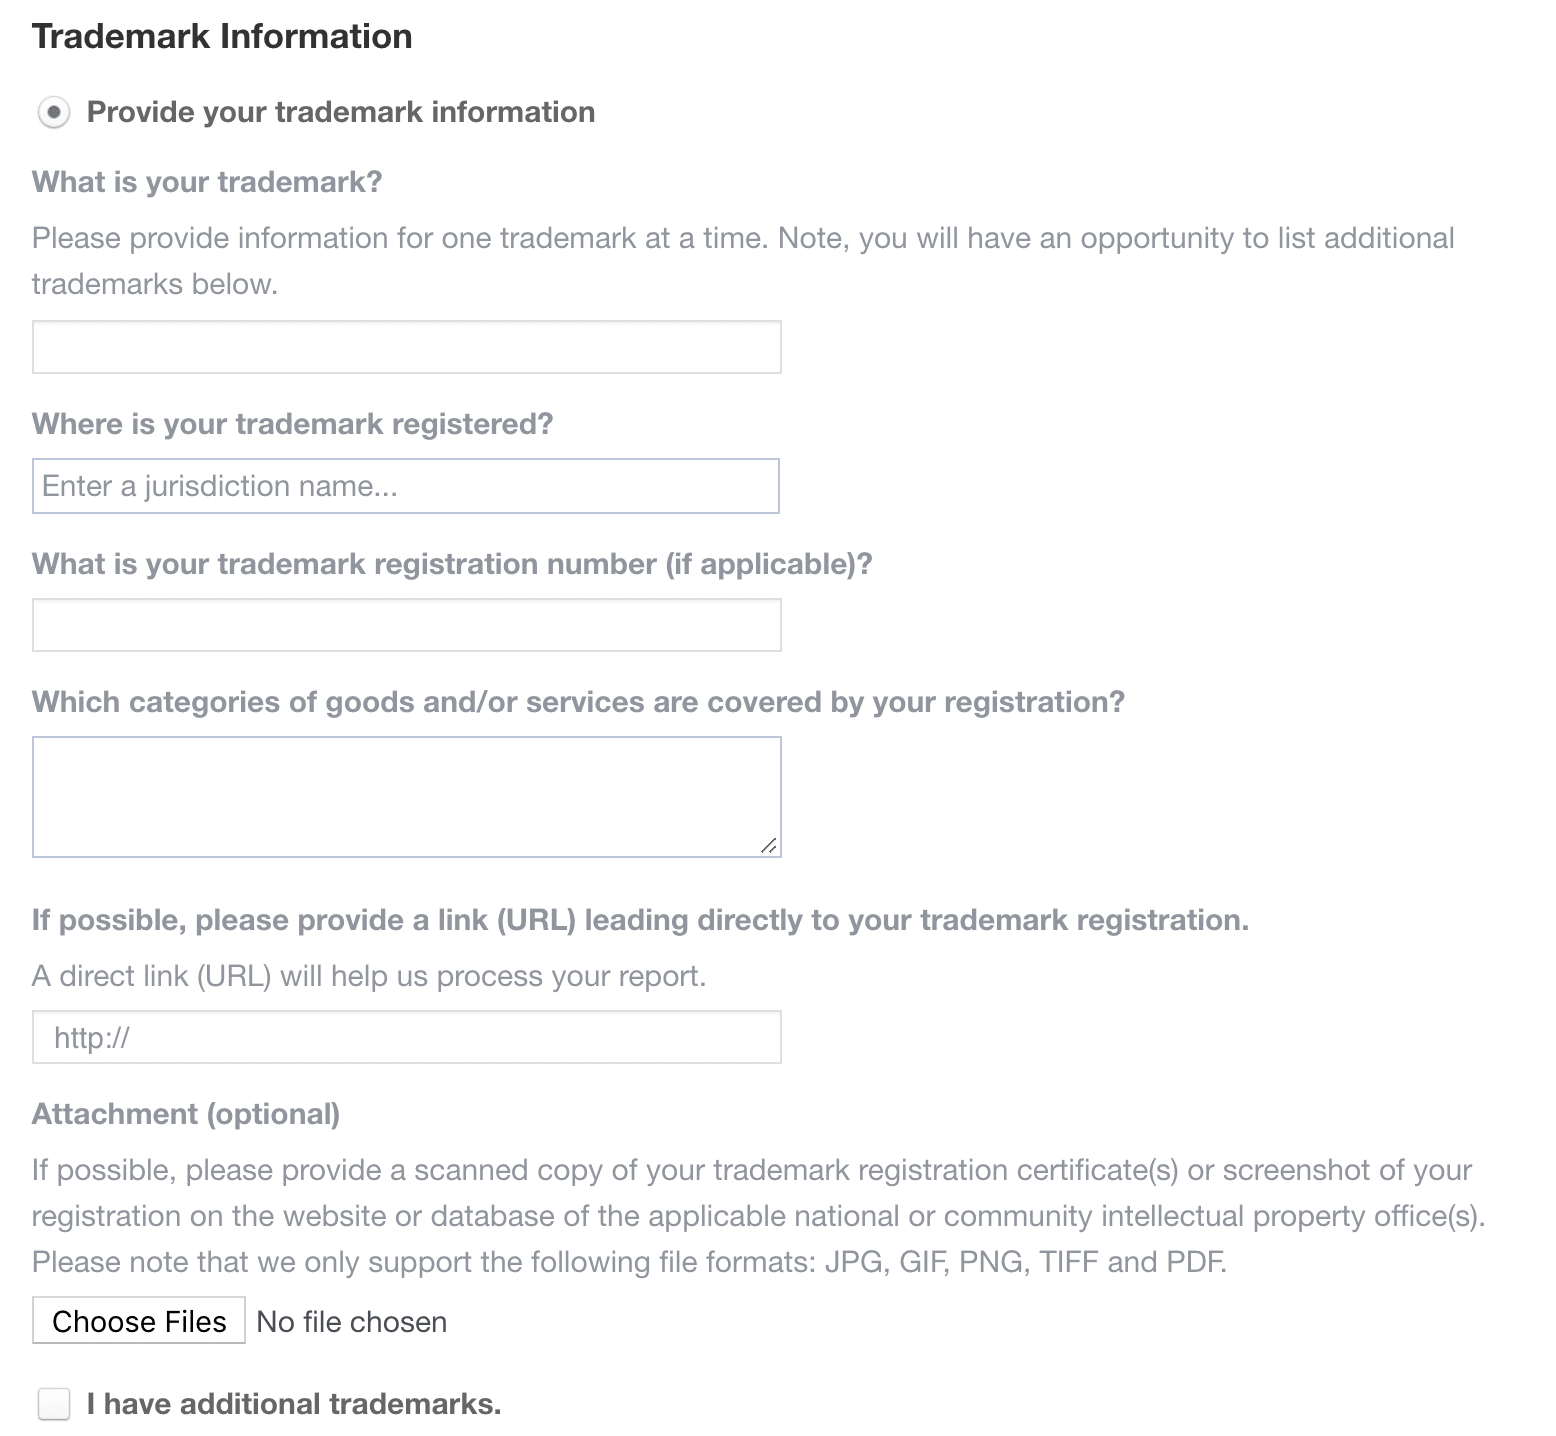Click the registration number input box
This screenshot has width=1556, height=1436.
[x=405, y=625]
